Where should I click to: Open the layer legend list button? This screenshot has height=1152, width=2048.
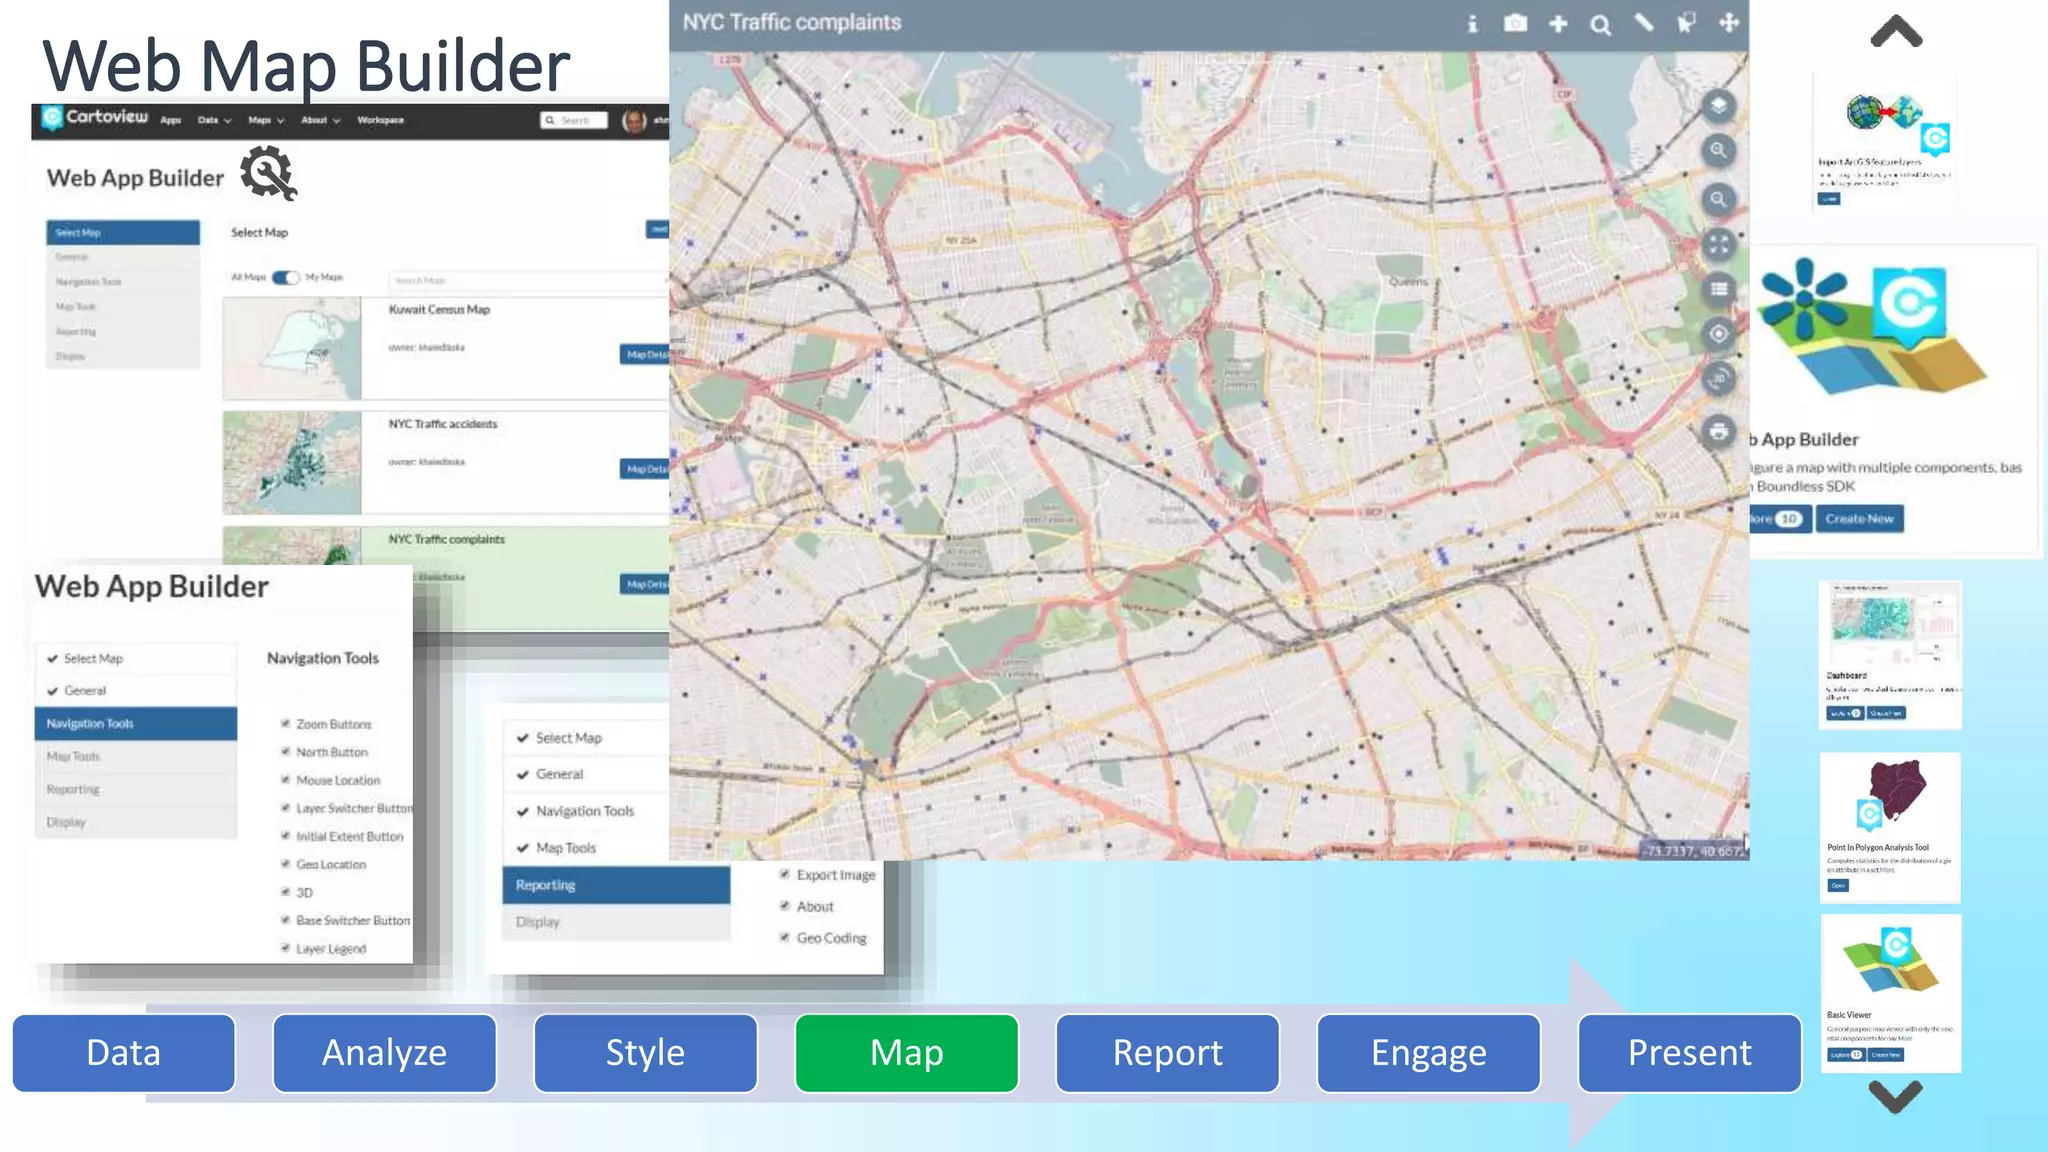pyautogui.click(x=1718, y=289)
